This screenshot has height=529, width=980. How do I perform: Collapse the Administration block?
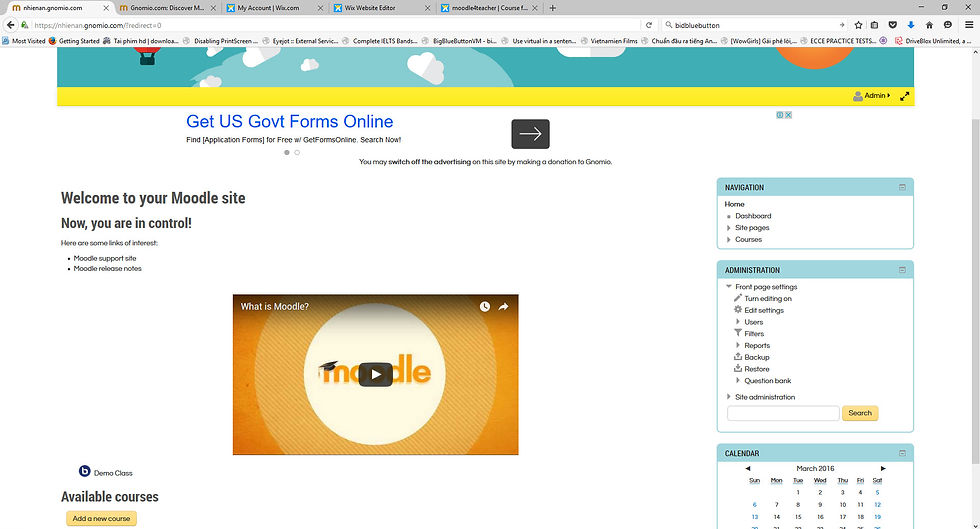click(x=902, y=270)
